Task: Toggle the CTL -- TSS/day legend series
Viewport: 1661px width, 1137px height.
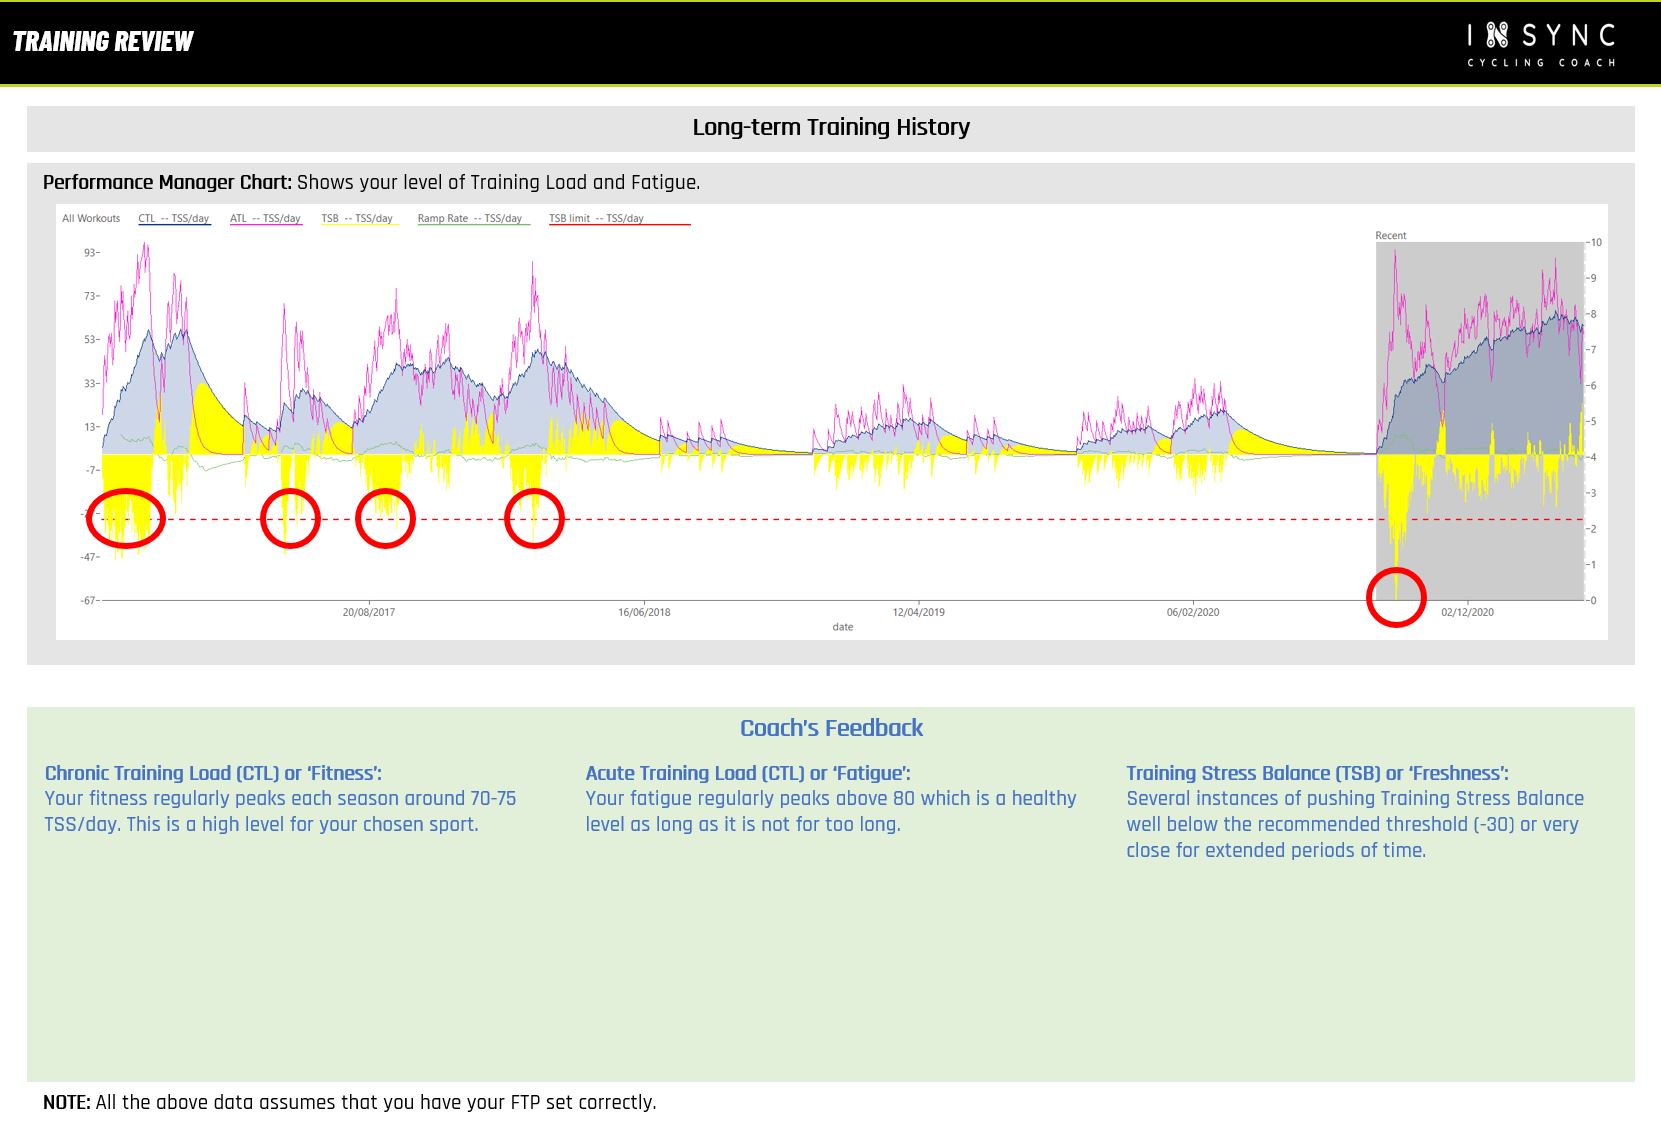Action: pos(174,218)
